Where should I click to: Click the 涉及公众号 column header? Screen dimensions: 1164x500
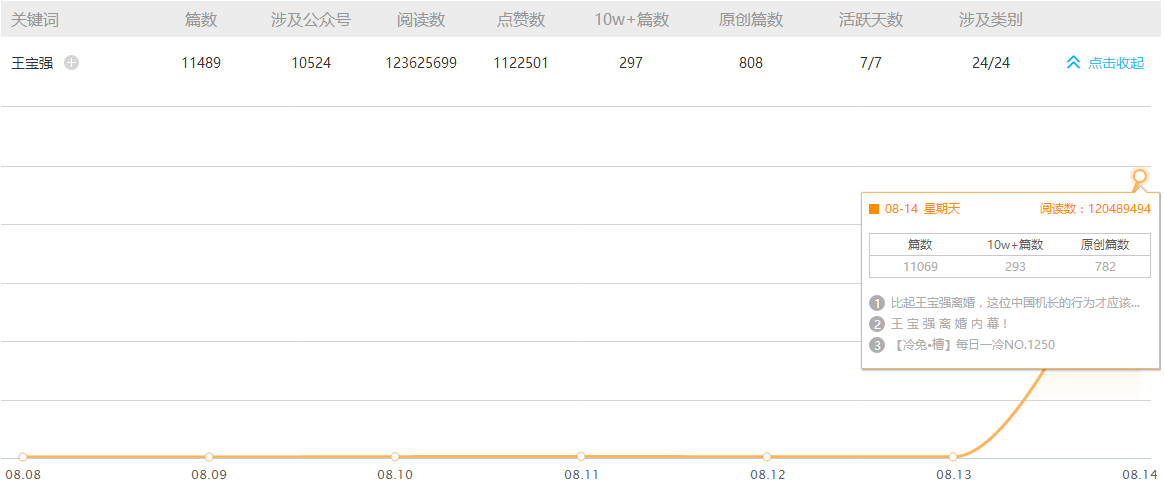pyautogui.click(x=311, y=20)
